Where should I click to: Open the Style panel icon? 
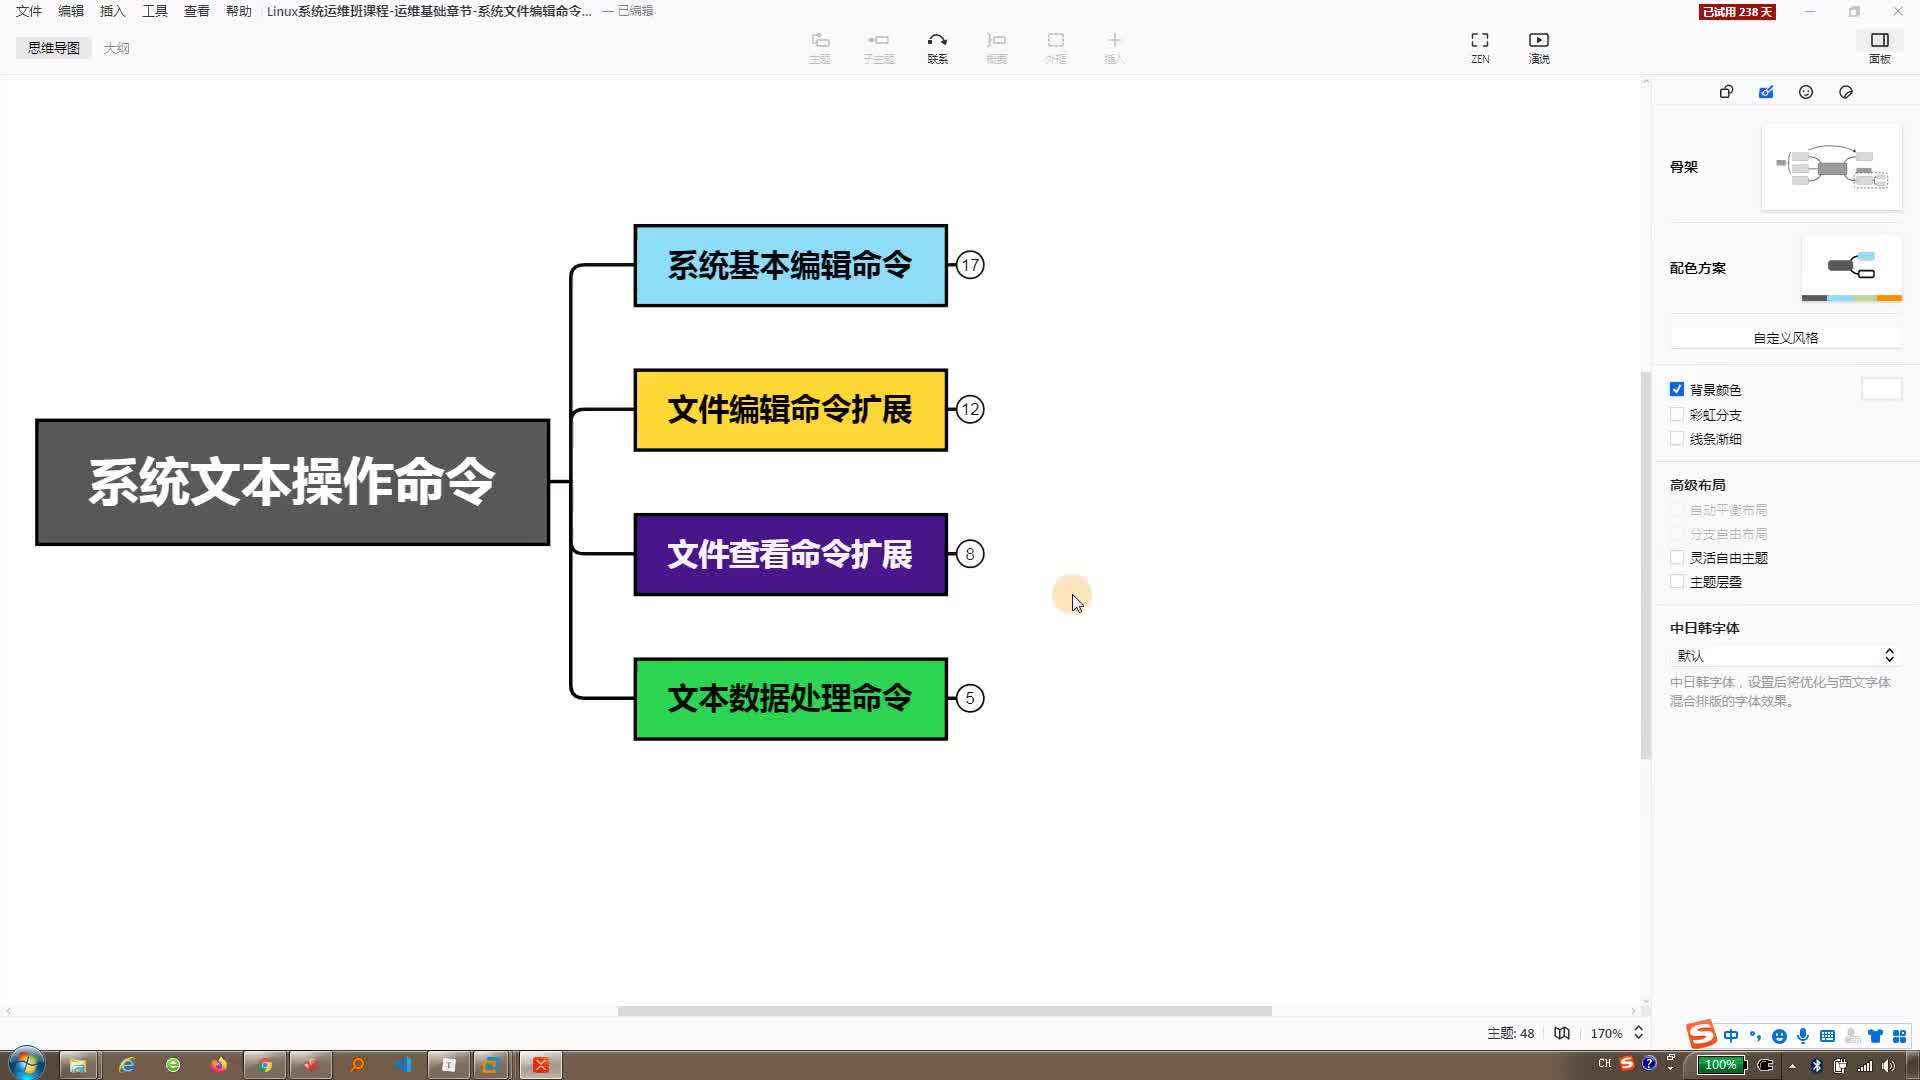1726,92
